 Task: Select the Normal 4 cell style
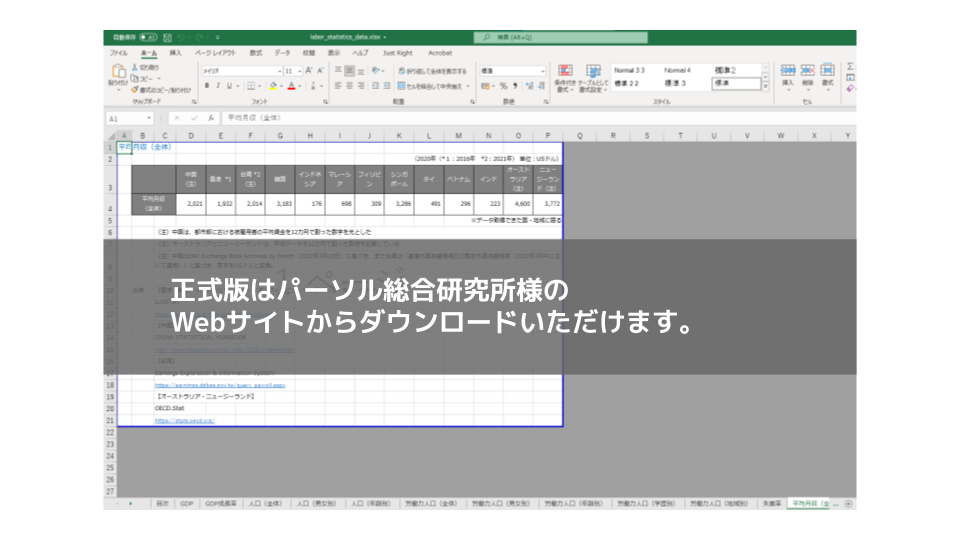pos(678,70)
